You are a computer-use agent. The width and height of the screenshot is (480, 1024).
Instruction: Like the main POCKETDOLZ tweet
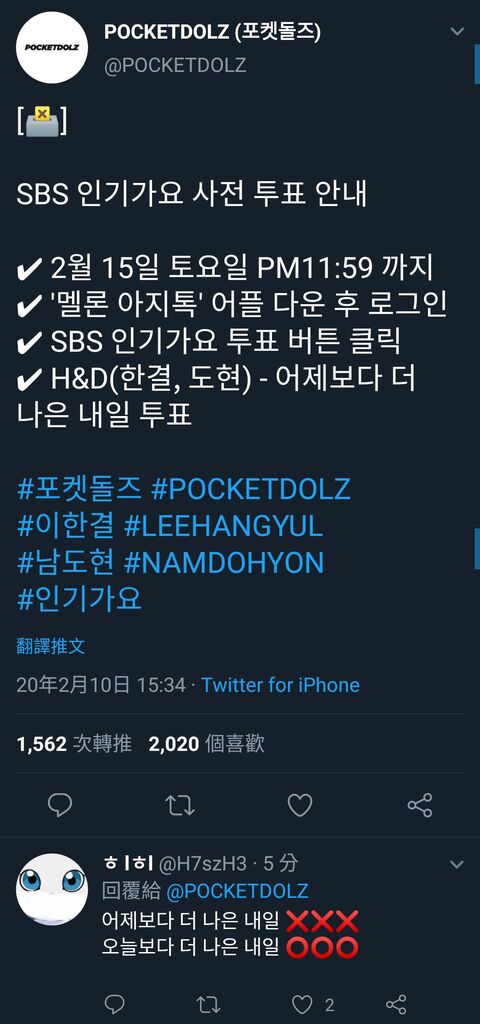[300, 805]
